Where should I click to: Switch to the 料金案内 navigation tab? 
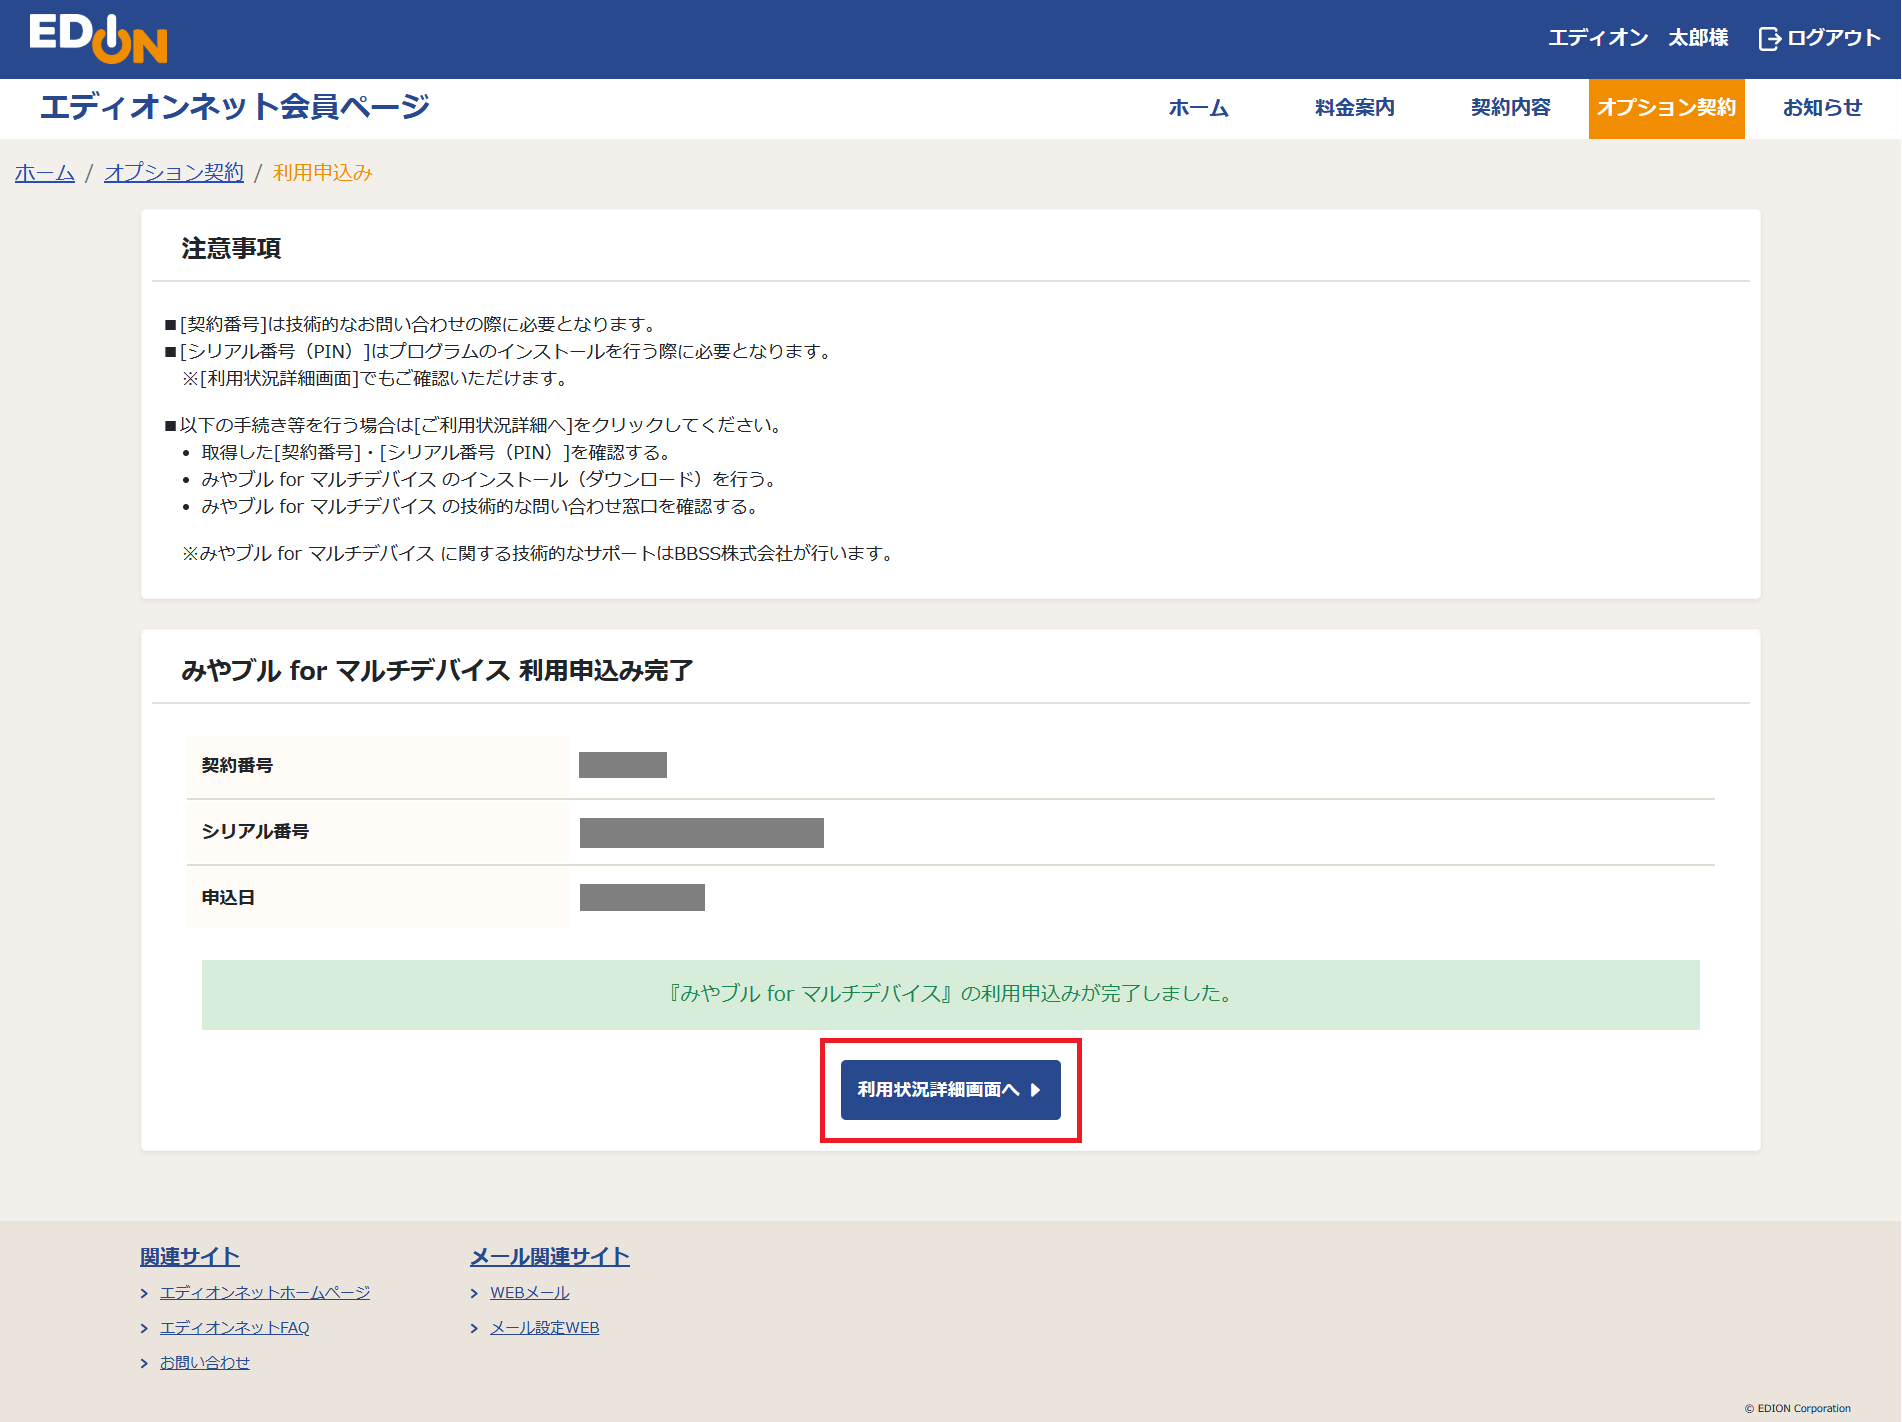(1353, 108)
